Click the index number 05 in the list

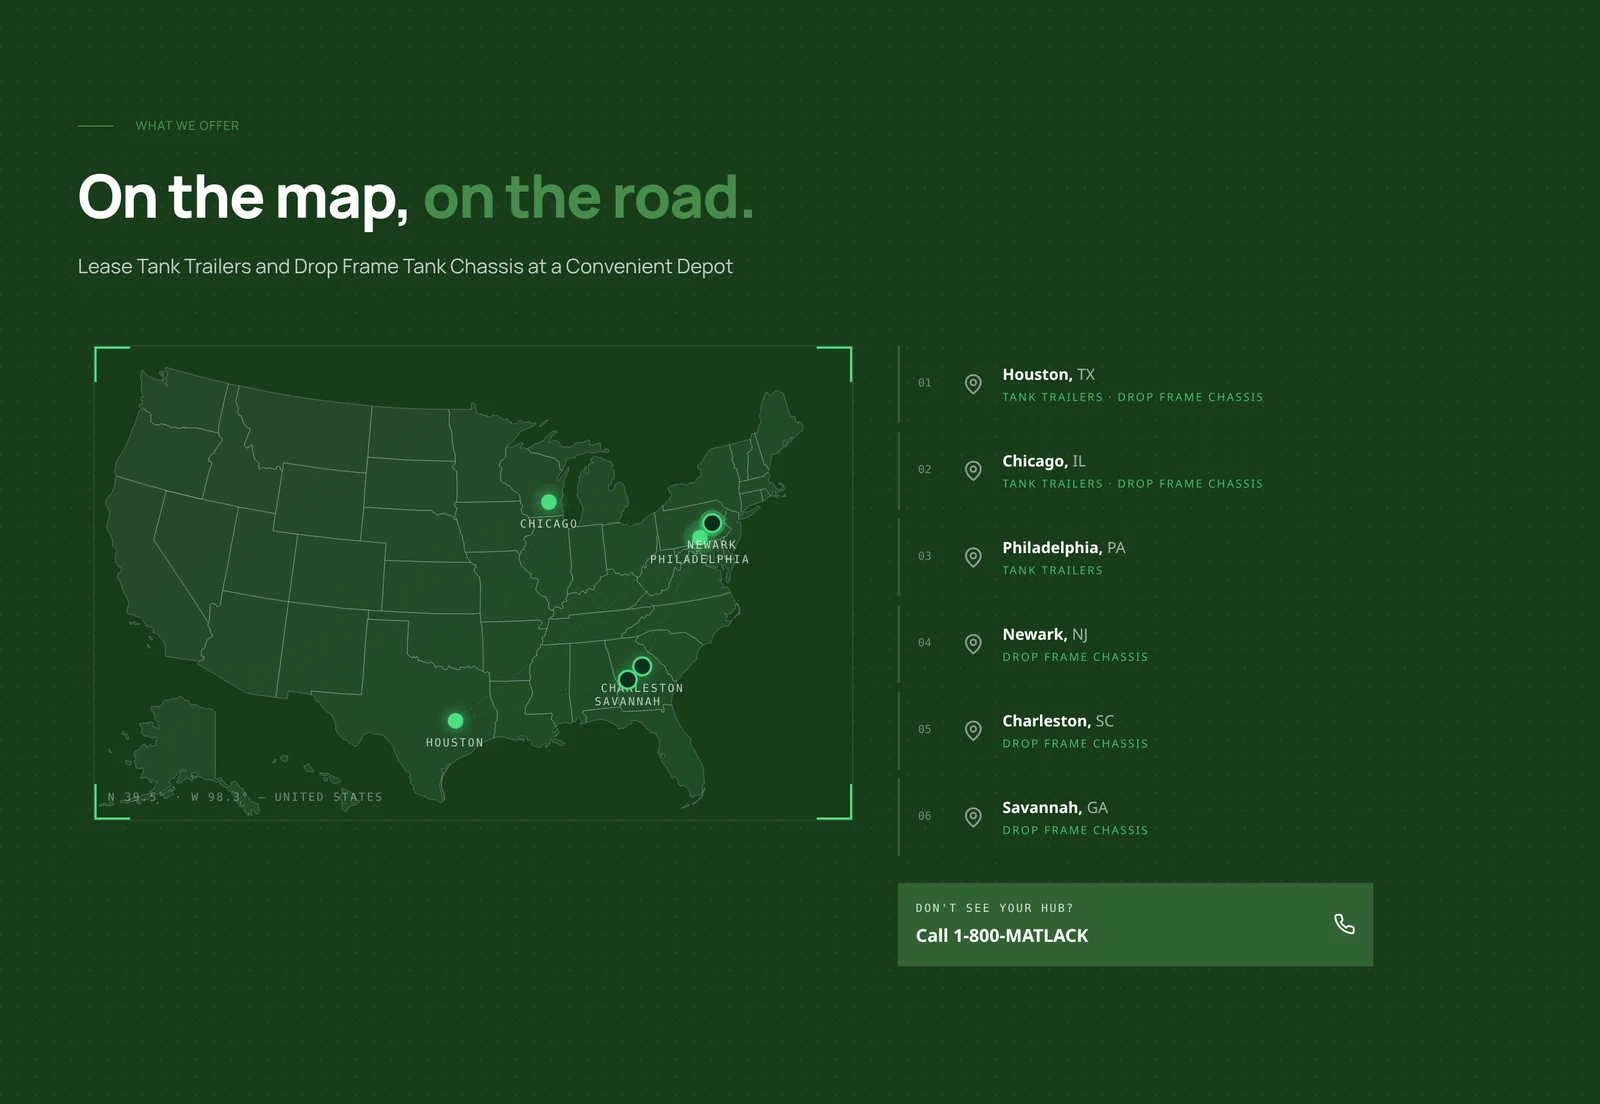tap(925, 730)
